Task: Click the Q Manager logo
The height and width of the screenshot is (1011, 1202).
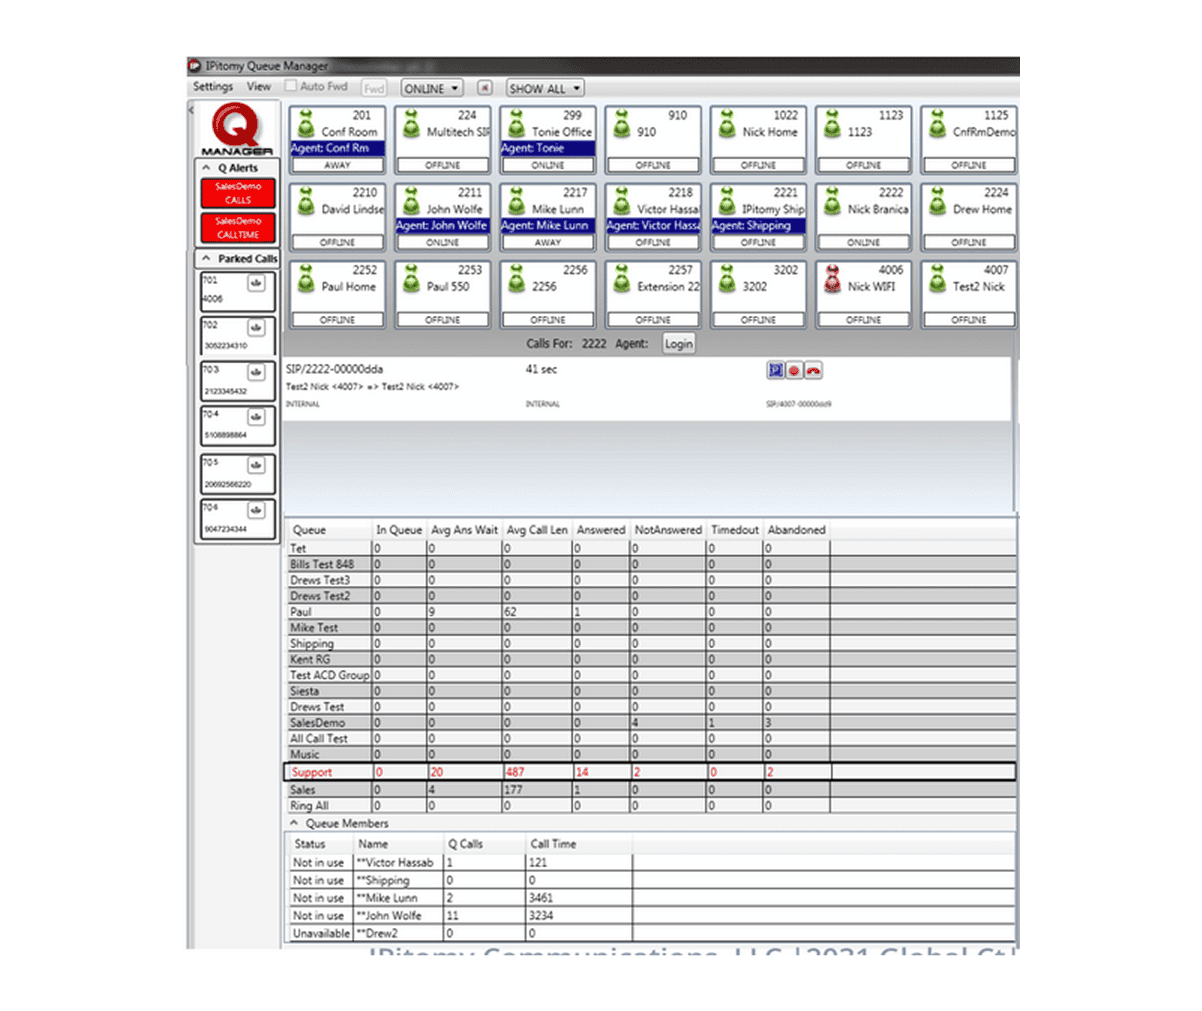Action: tap(237, 130)
